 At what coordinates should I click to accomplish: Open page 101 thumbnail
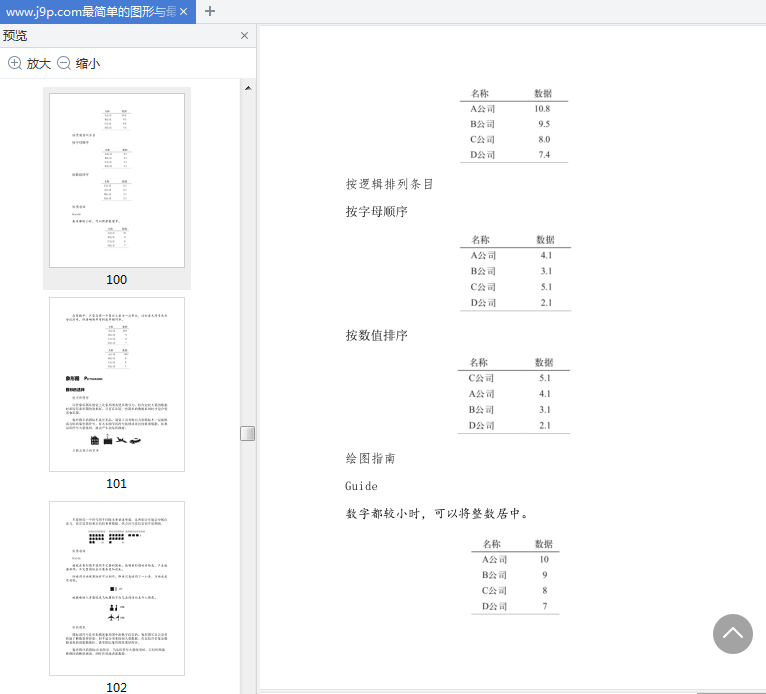(x=117, y=384)
